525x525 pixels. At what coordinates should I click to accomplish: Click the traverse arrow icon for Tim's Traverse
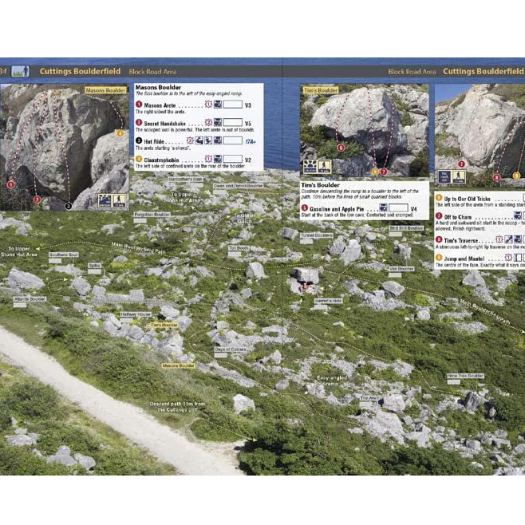(509, 239)
